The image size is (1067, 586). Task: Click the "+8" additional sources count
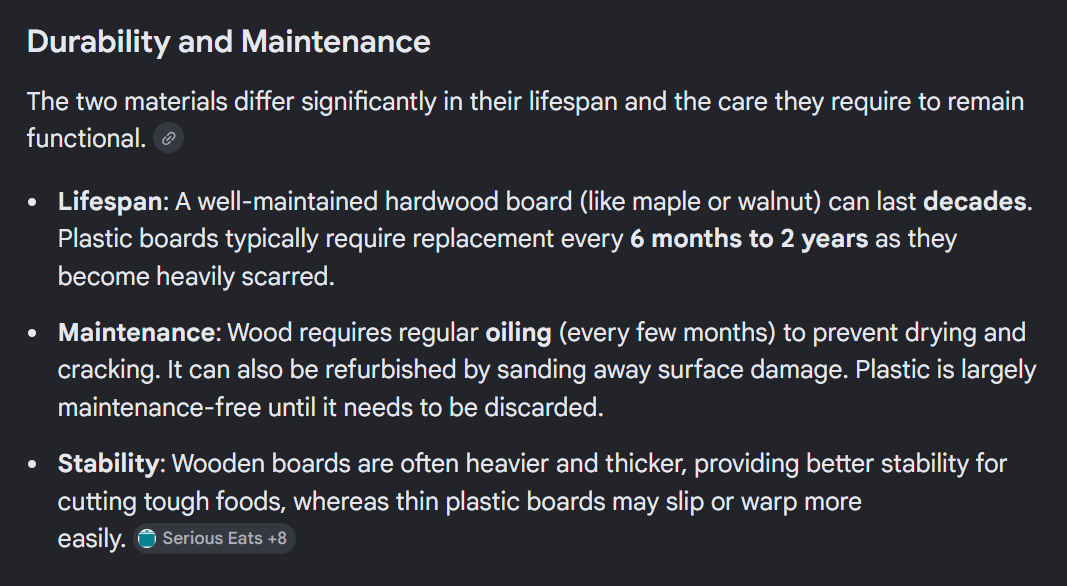(276, 539)
